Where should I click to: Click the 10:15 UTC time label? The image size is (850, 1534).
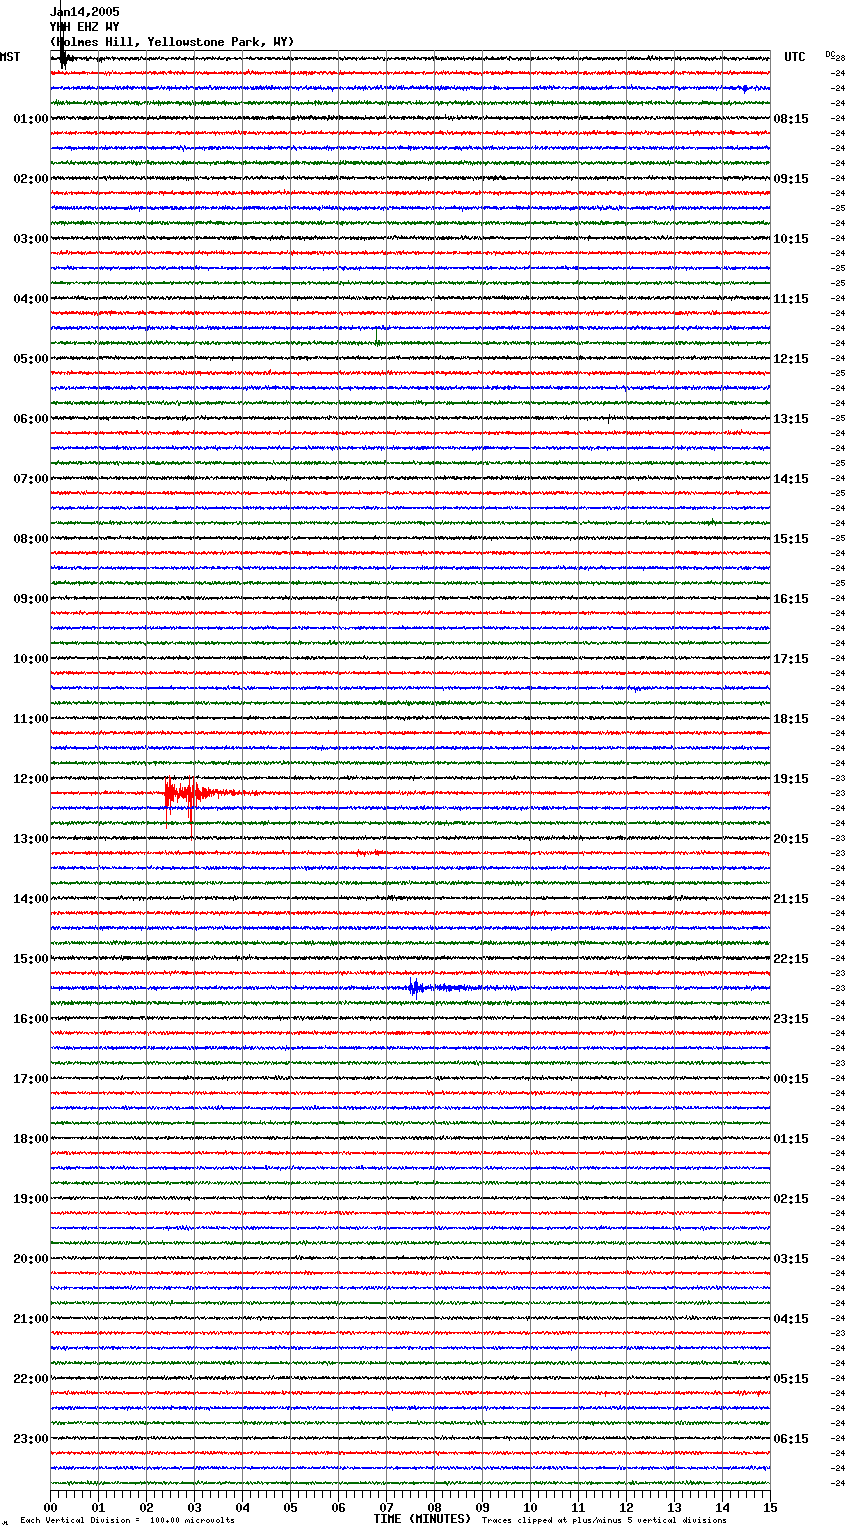[x=790, y=239]
